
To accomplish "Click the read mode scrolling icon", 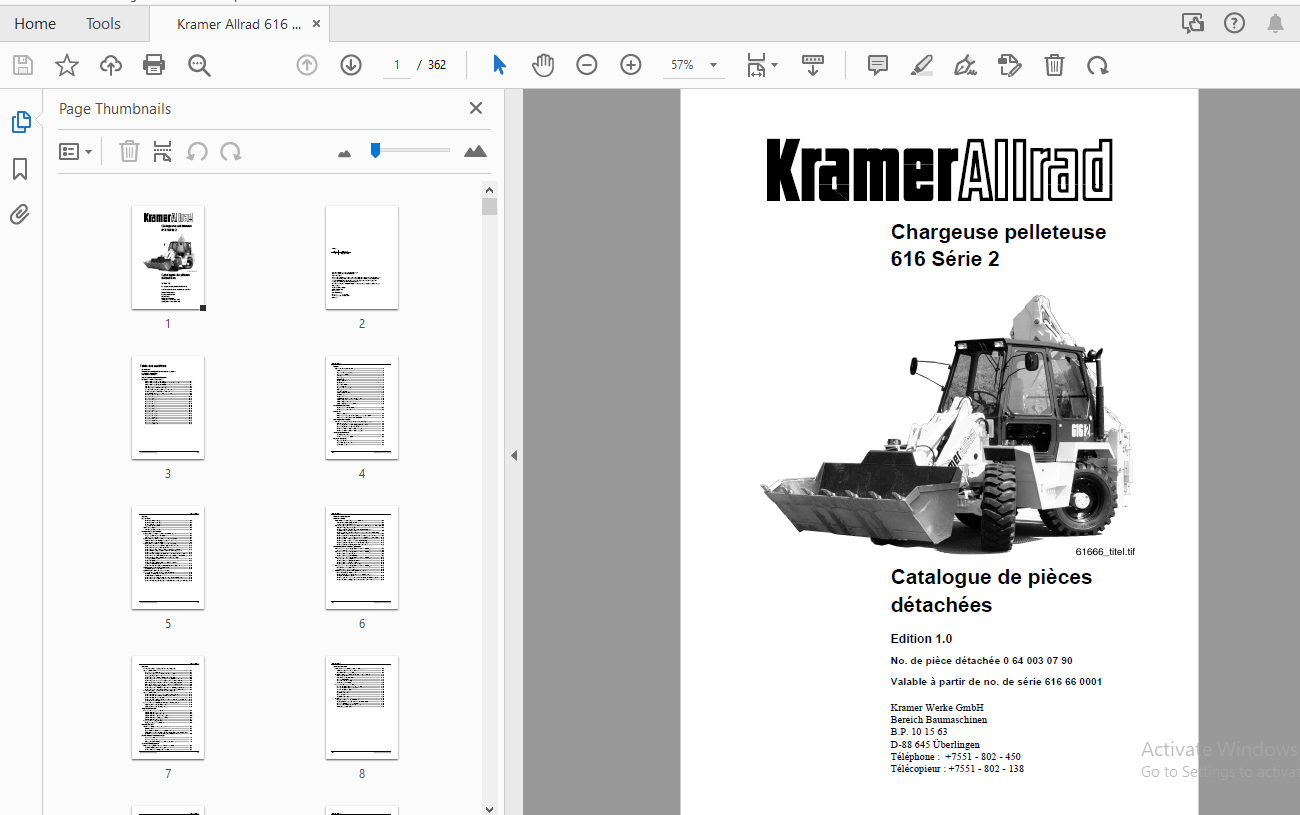I will coord(813,65).
